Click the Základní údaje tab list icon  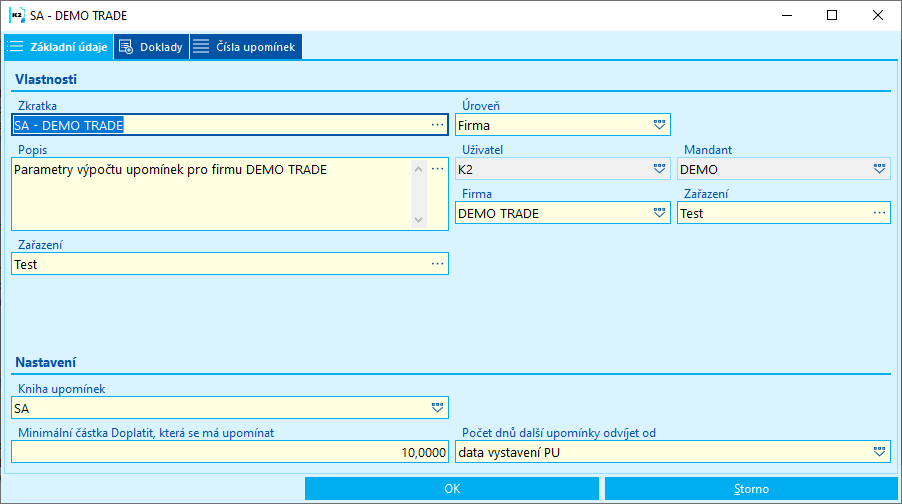click(x=16, y=47)
